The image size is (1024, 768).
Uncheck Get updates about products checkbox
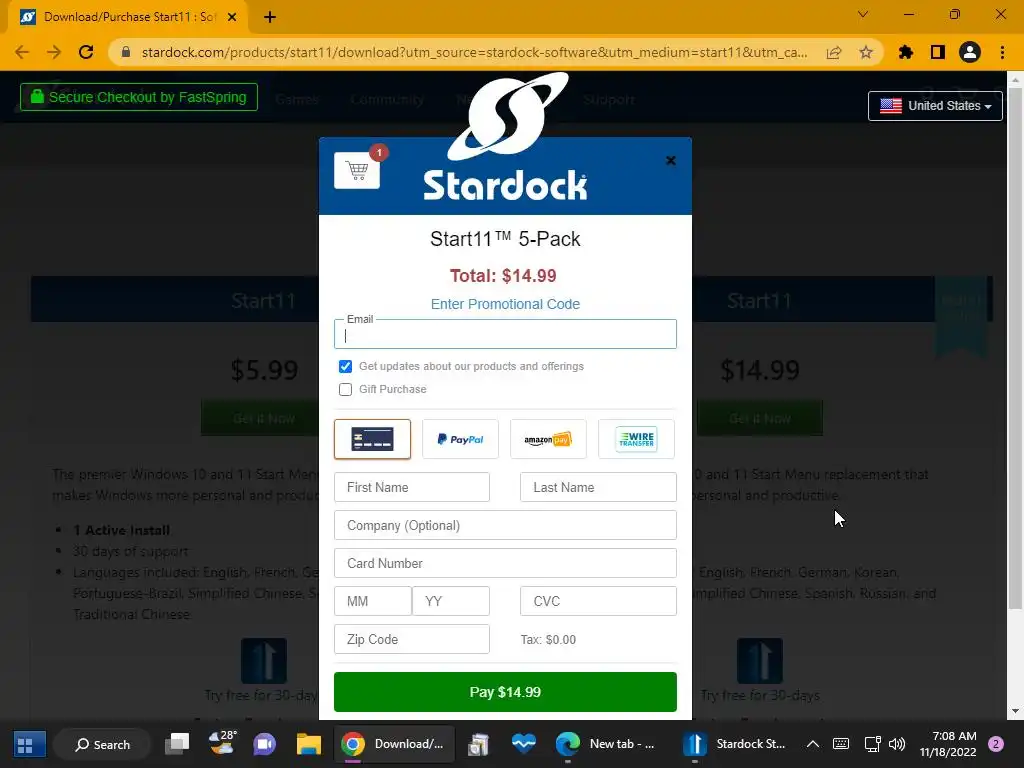(345, 366)
